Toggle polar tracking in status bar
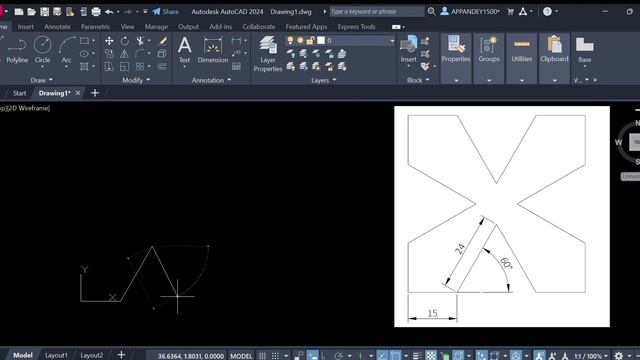The width and height of the screenshot is (640, 360). coord(338,356)
